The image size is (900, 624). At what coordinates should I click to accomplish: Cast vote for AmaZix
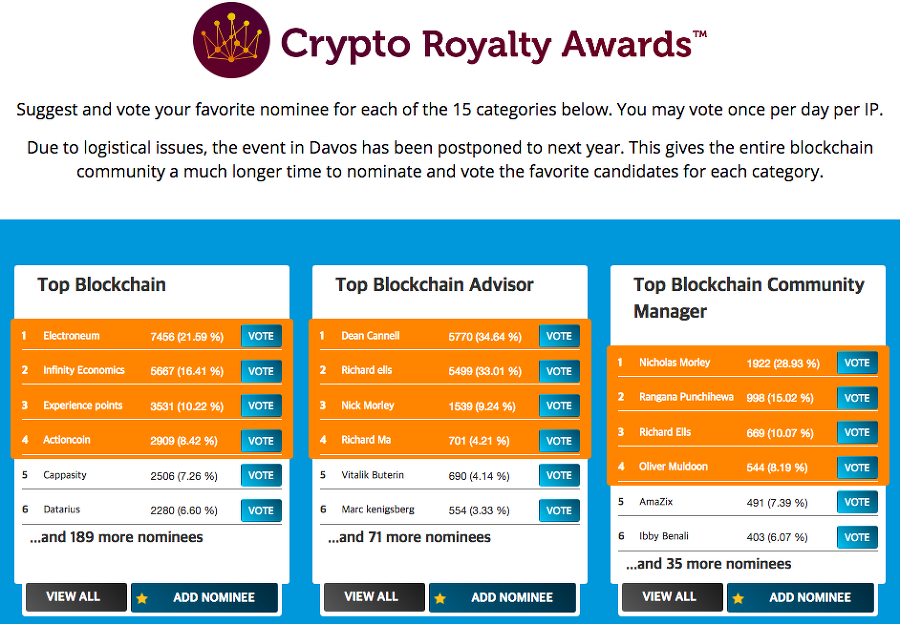click(x=857, y=502)
